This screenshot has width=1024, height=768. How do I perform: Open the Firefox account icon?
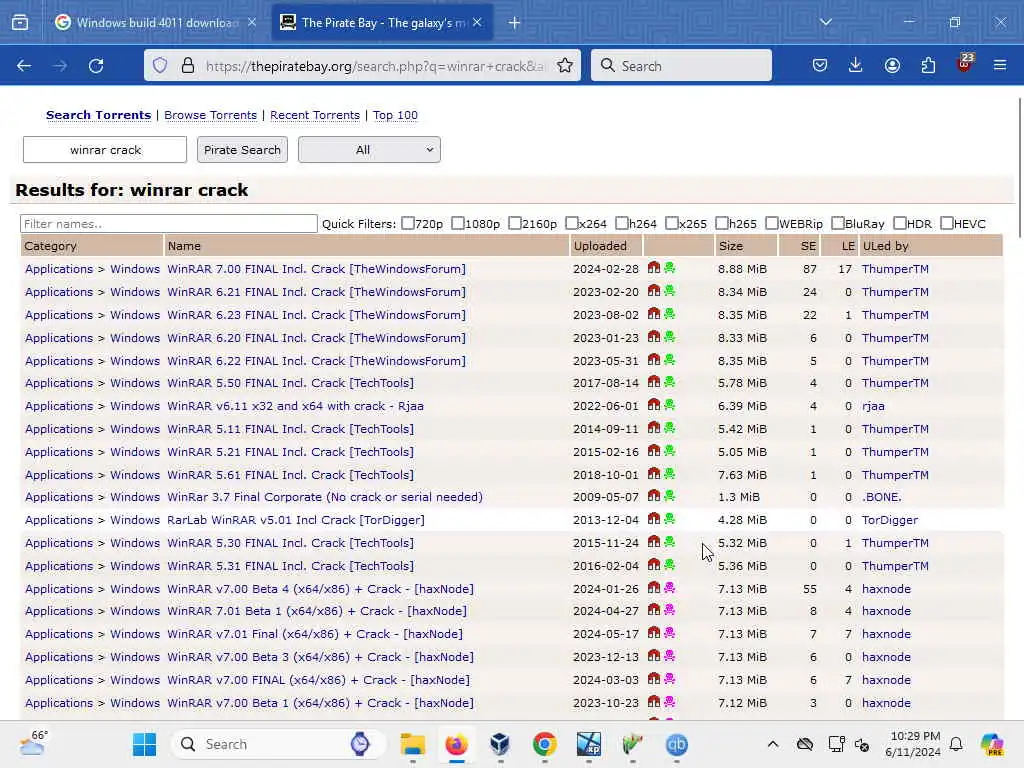click(892, 65)
